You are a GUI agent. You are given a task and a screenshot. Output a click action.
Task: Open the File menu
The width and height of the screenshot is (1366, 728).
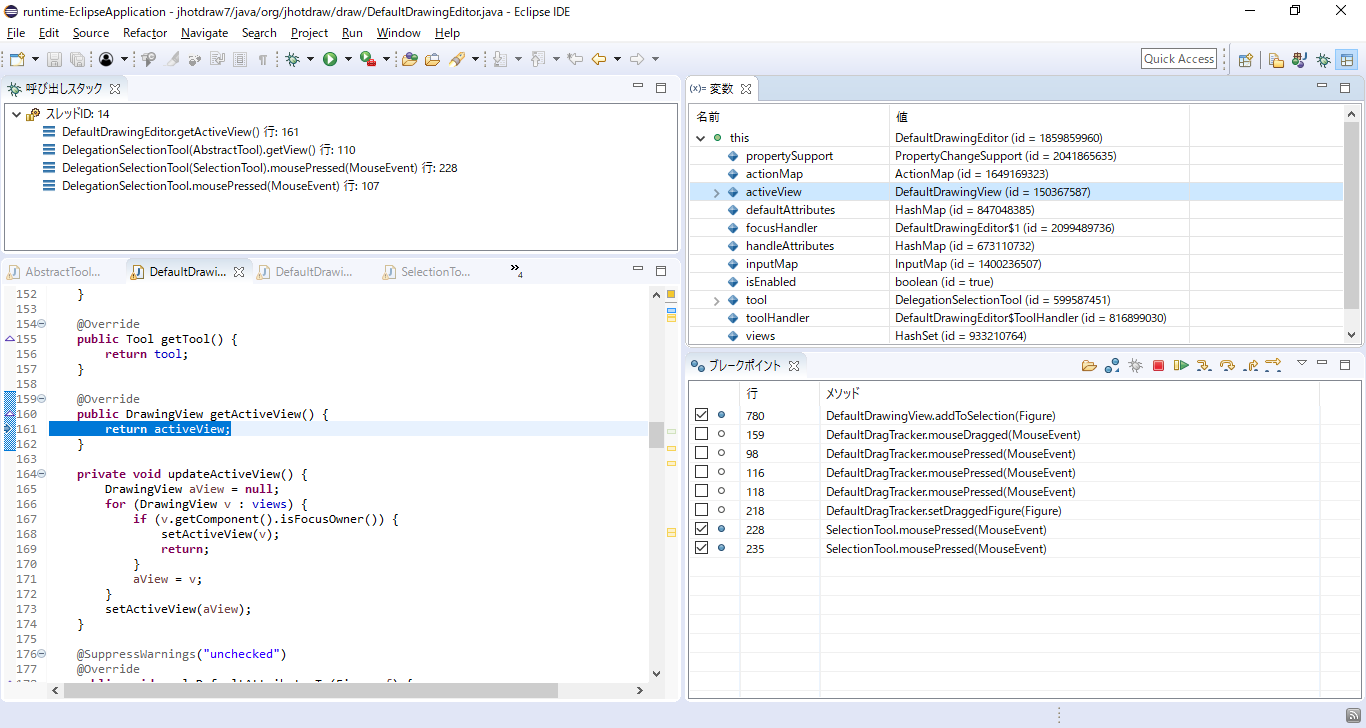[x=16, y=33]
